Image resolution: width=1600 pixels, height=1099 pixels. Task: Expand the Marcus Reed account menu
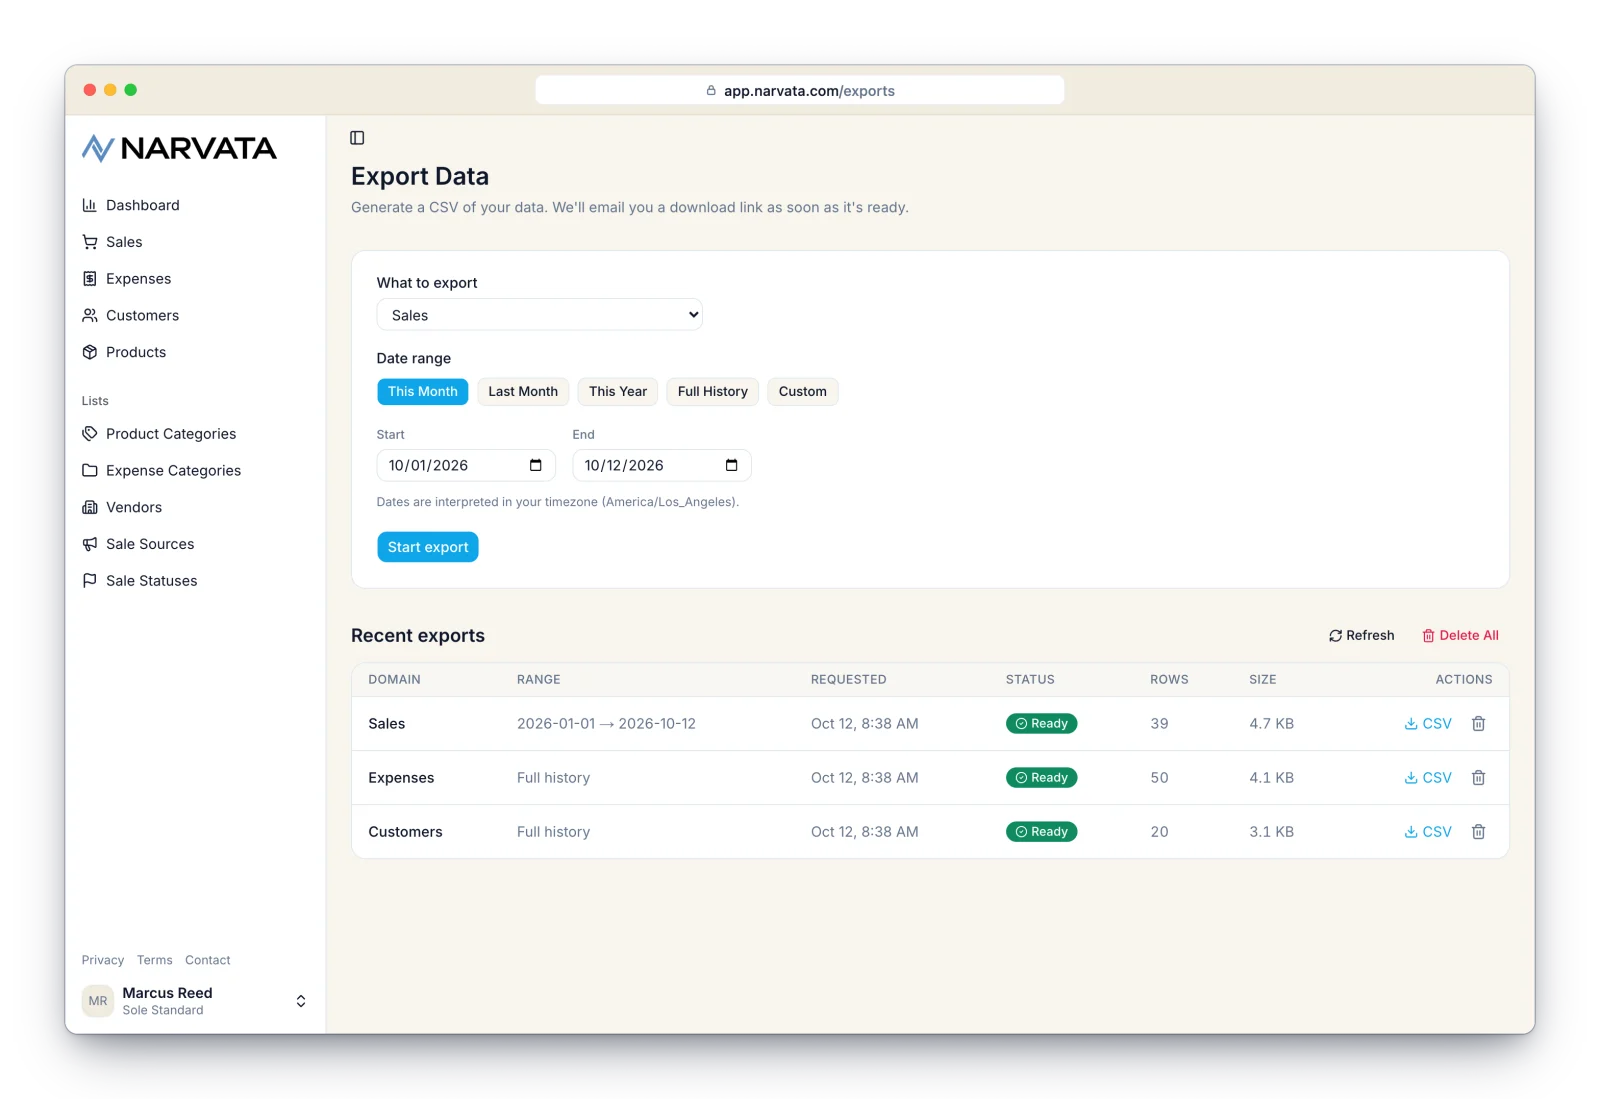[x=301, y=1001]
